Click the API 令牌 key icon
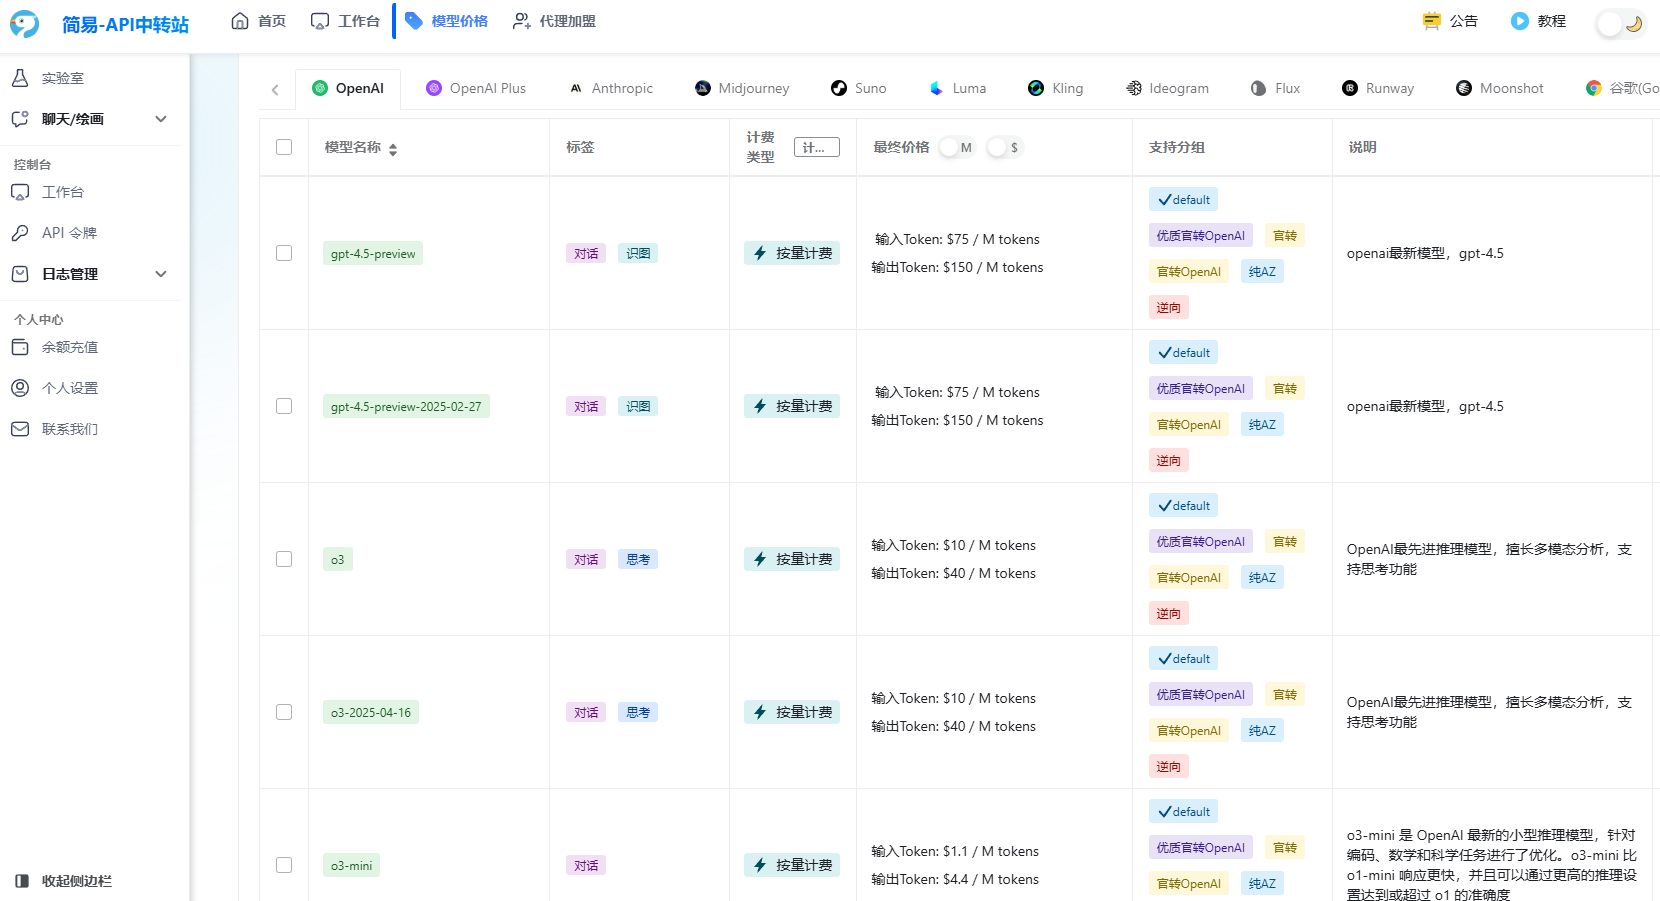 tap(20, 233)
